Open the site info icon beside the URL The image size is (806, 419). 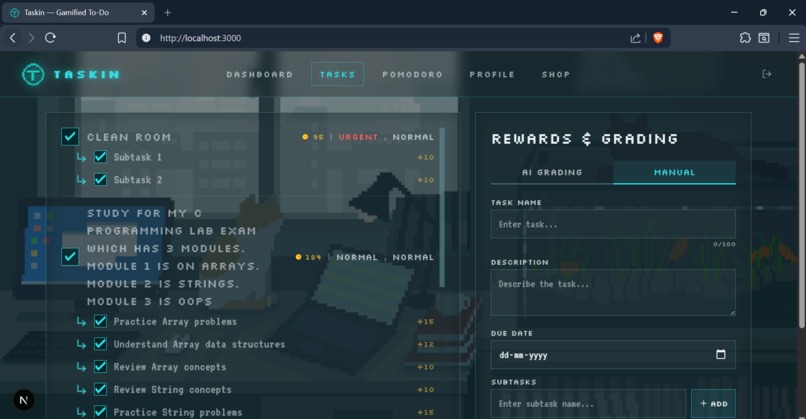coord(146,38)
